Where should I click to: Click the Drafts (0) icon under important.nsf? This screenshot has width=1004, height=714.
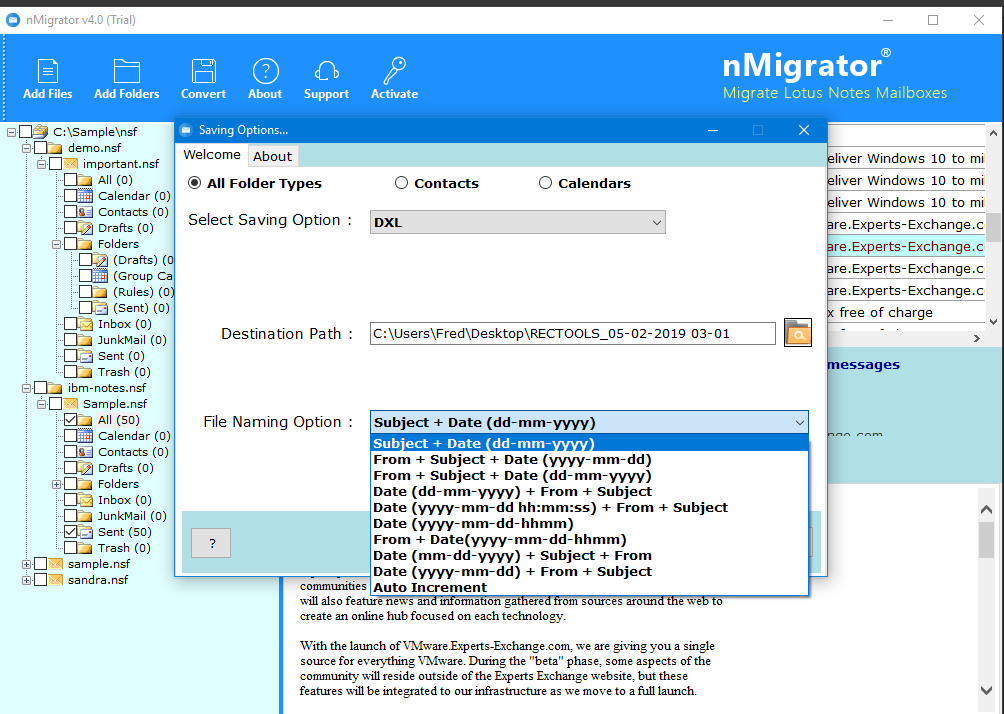[85, 228]
